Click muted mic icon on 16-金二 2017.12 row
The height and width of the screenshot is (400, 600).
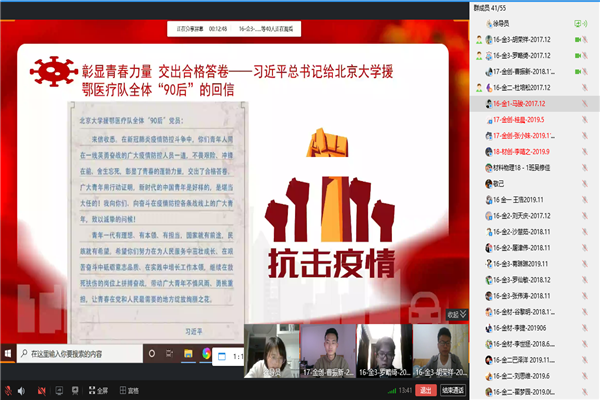tap(585, 88)
